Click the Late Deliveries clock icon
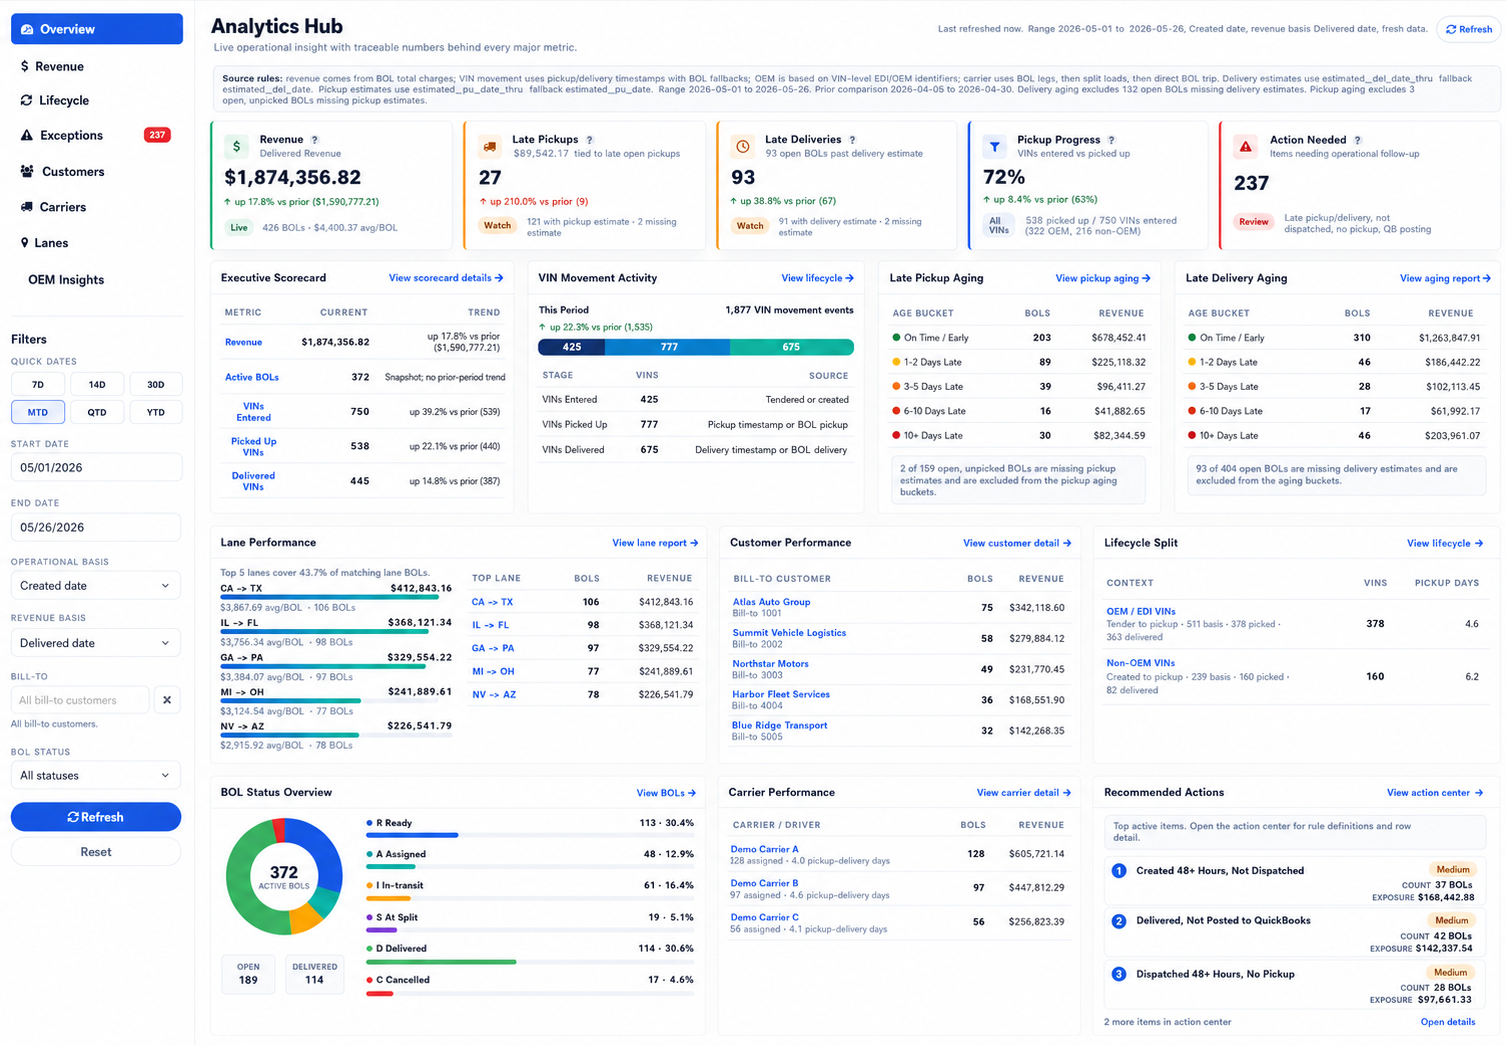1506x1045 pixels. point(743,146)
